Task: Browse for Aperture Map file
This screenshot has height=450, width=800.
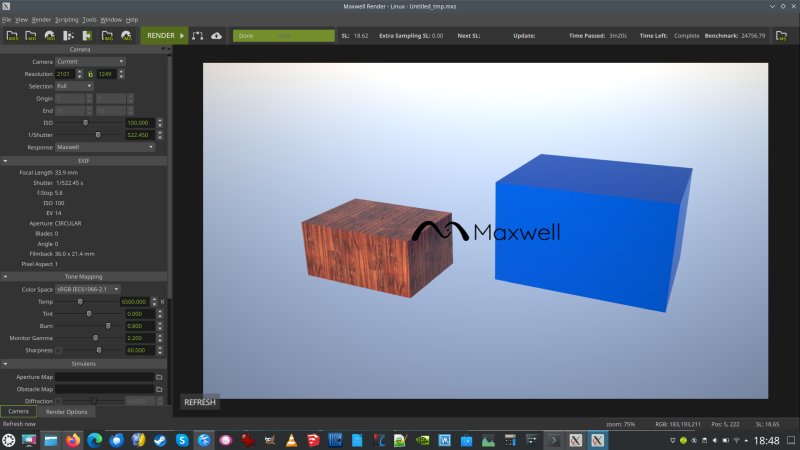Action: pos(159,377)
